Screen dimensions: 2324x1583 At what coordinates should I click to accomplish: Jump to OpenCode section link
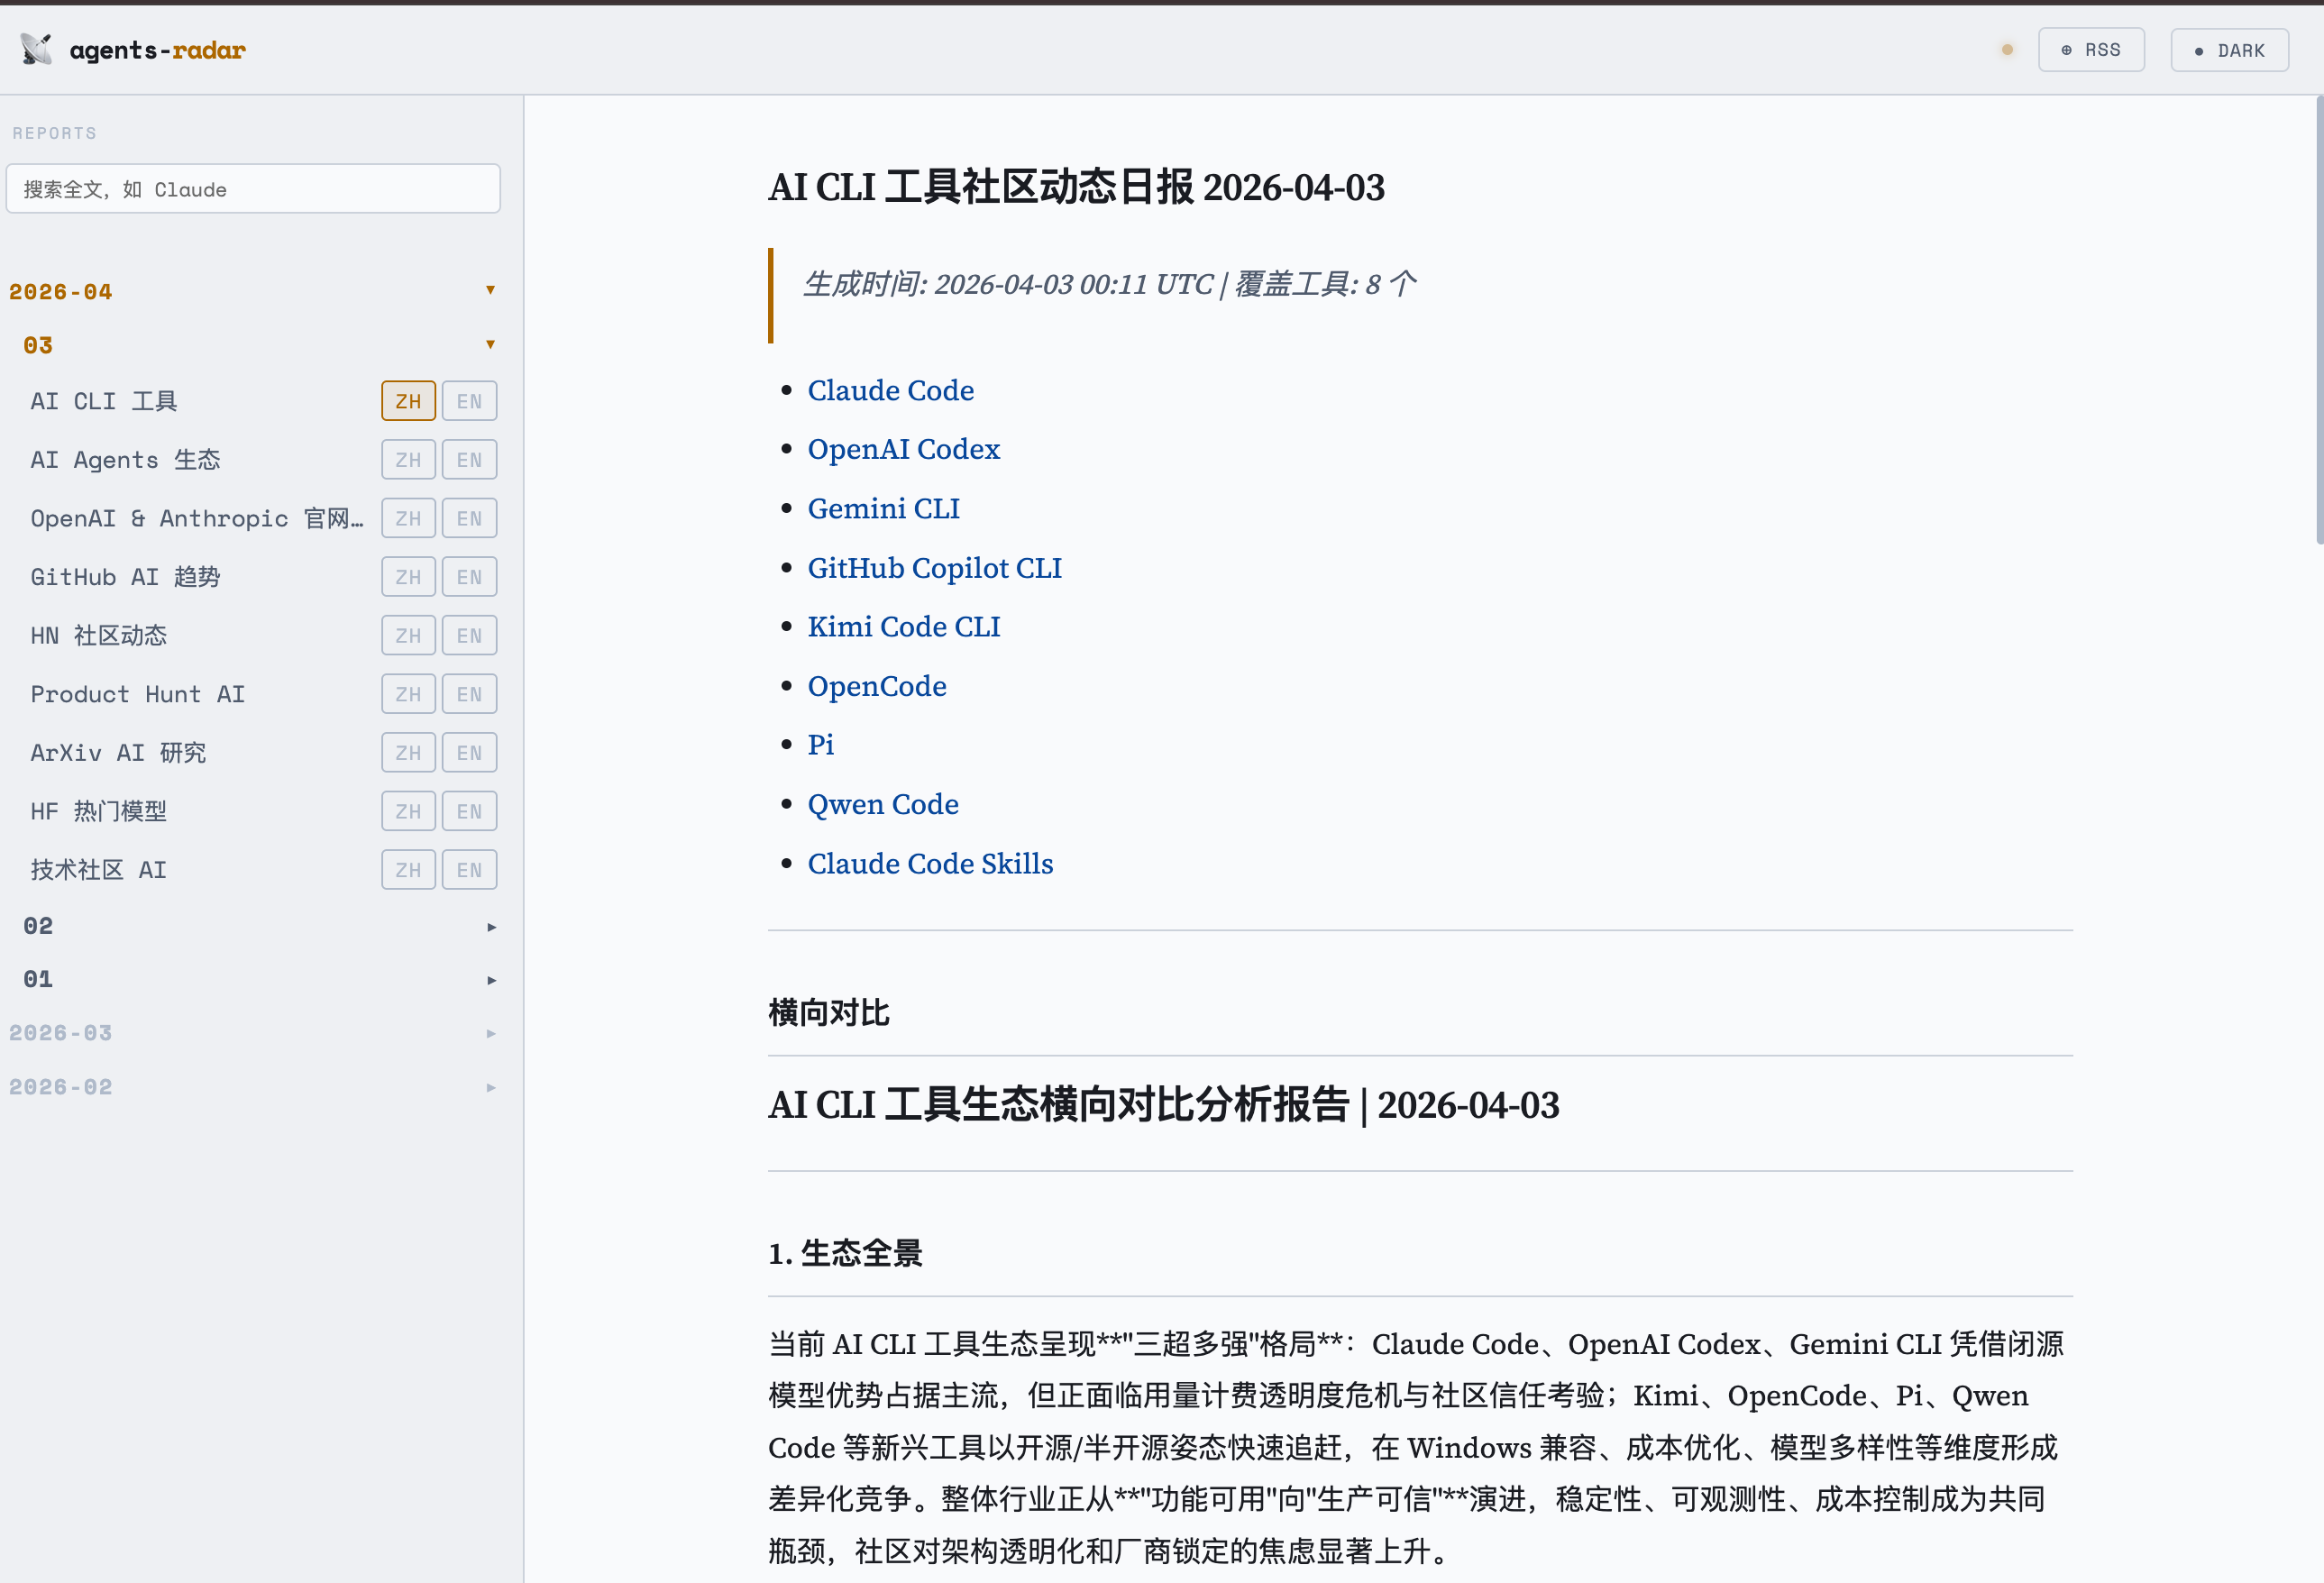pos(877,686)
